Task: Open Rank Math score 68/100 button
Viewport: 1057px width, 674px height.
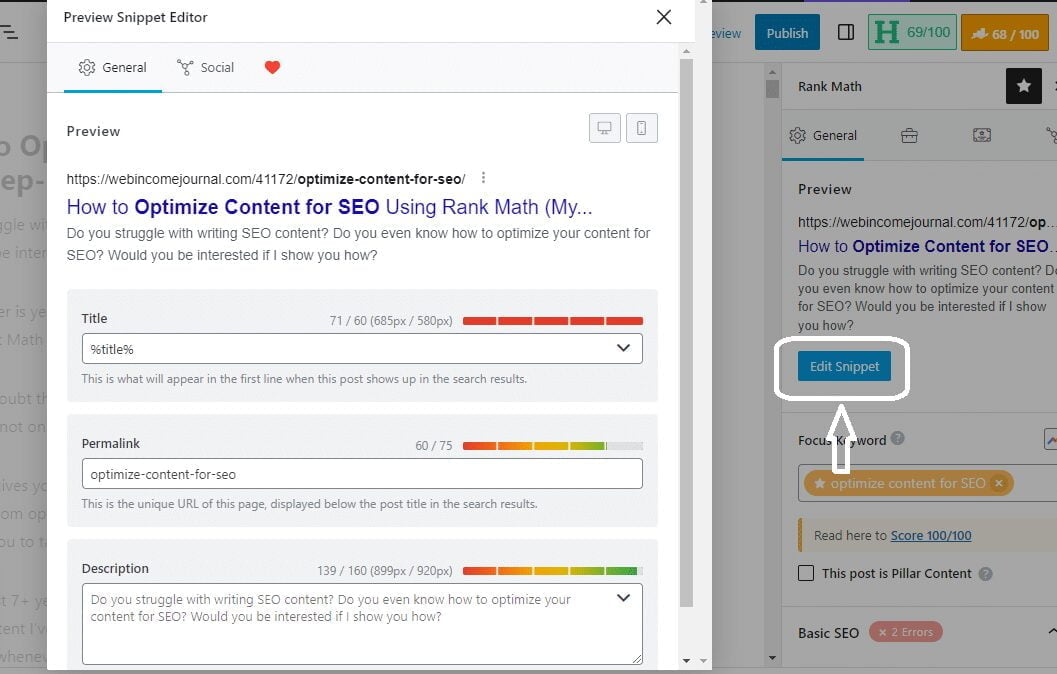Action: (1005, 32)
